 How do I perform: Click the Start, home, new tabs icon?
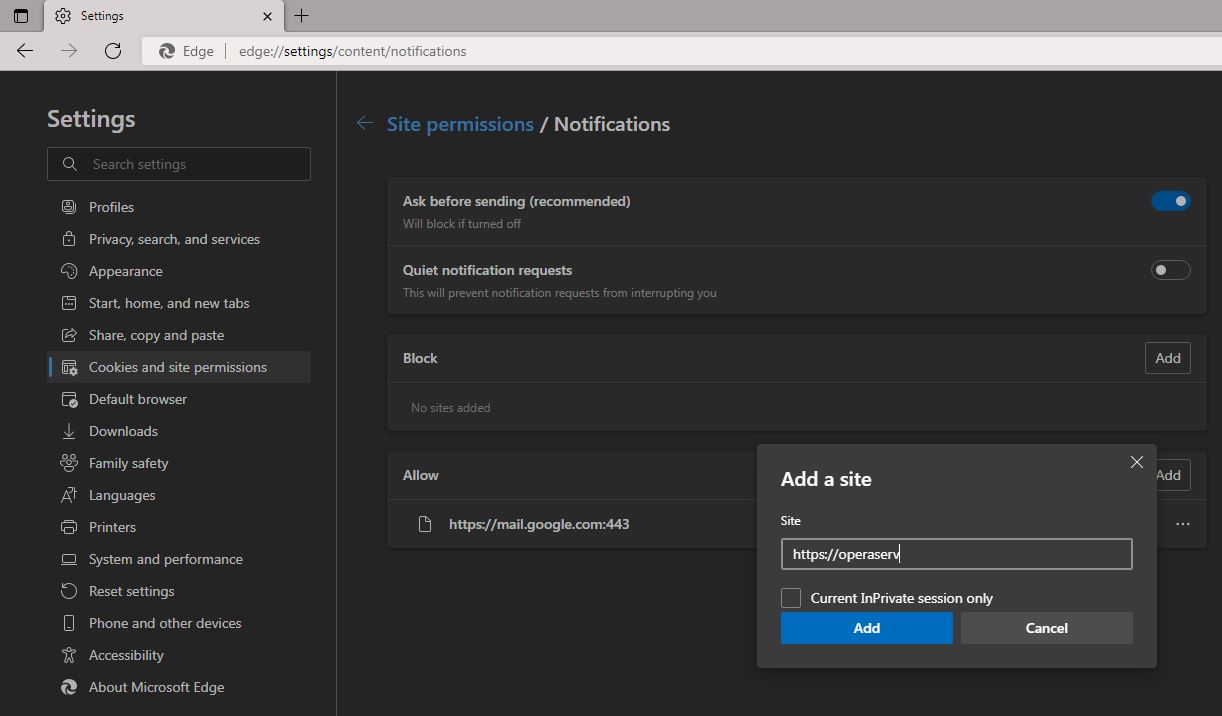point(69,303)
